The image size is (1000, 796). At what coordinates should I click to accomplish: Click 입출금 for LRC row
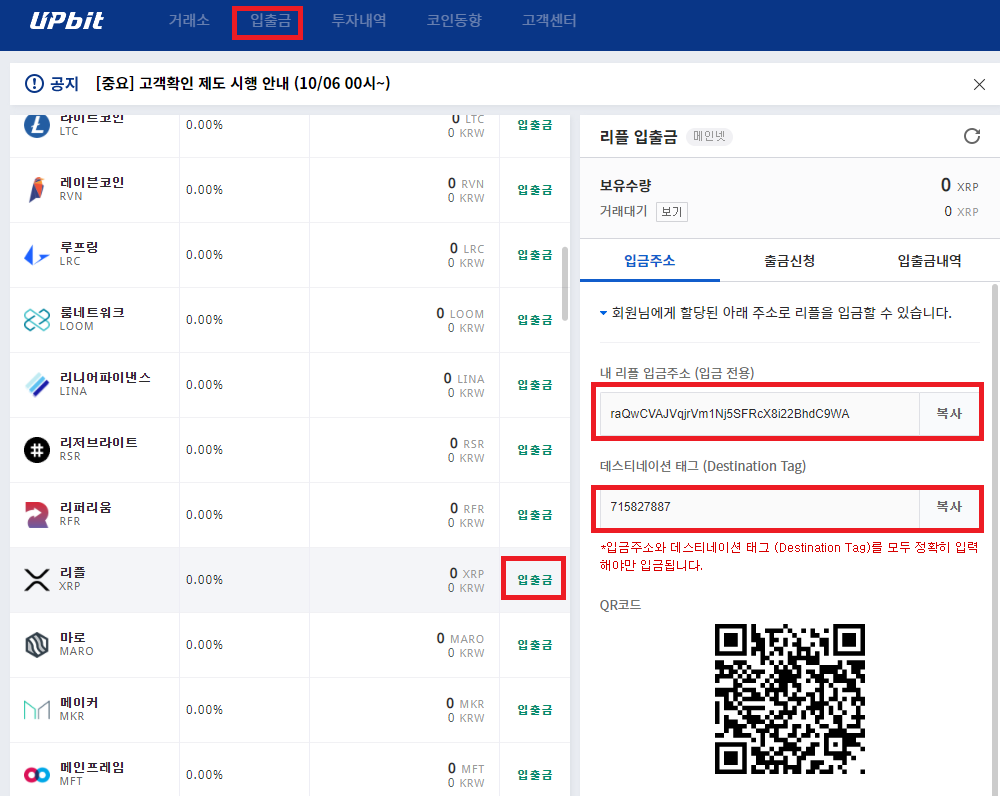click(x=534, y=255)
